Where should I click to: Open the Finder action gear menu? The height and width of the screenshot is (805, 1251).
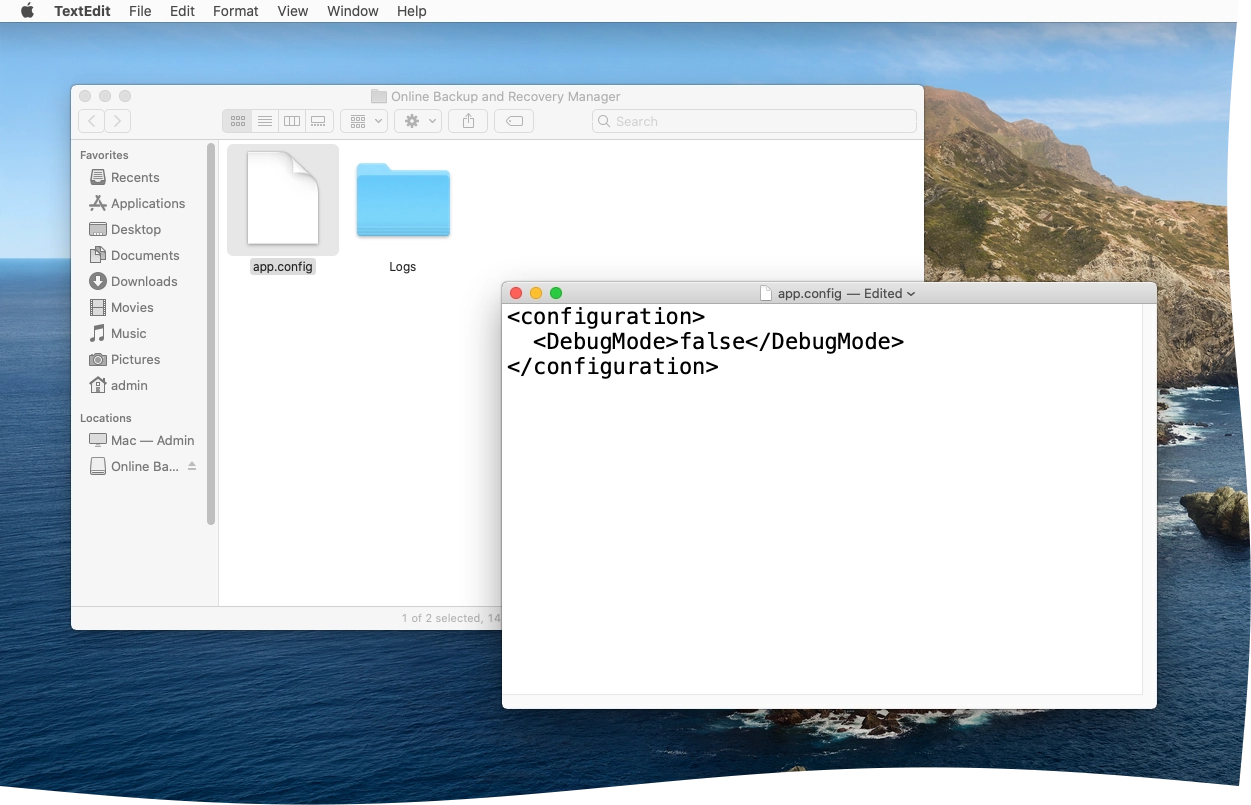coord(418,121)
